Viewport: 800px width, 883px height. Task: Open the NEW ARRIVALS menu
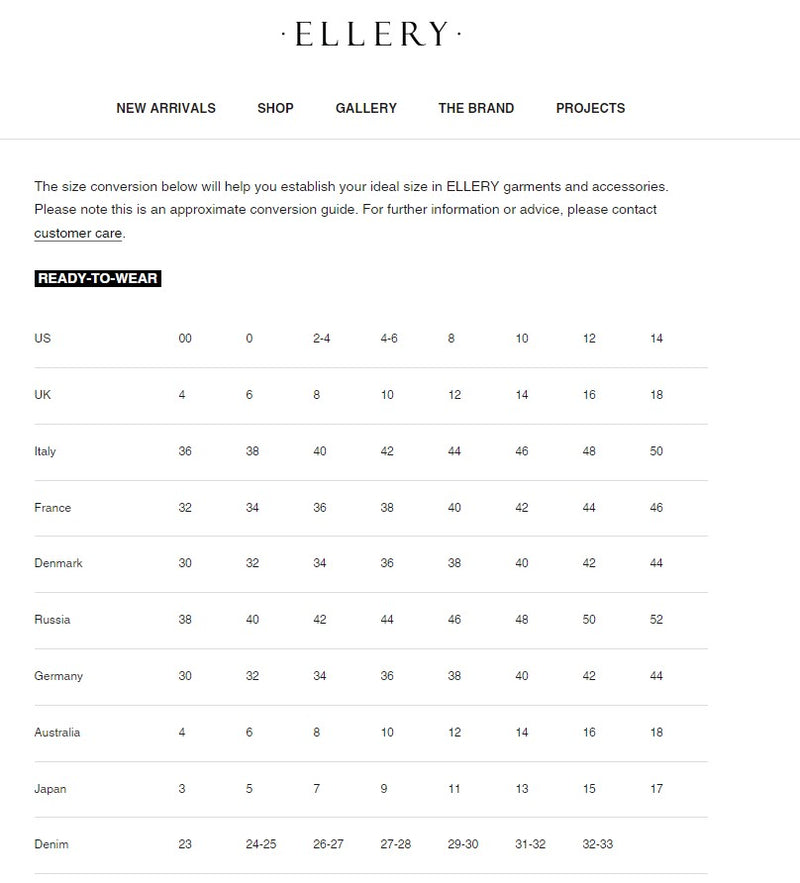166,108
